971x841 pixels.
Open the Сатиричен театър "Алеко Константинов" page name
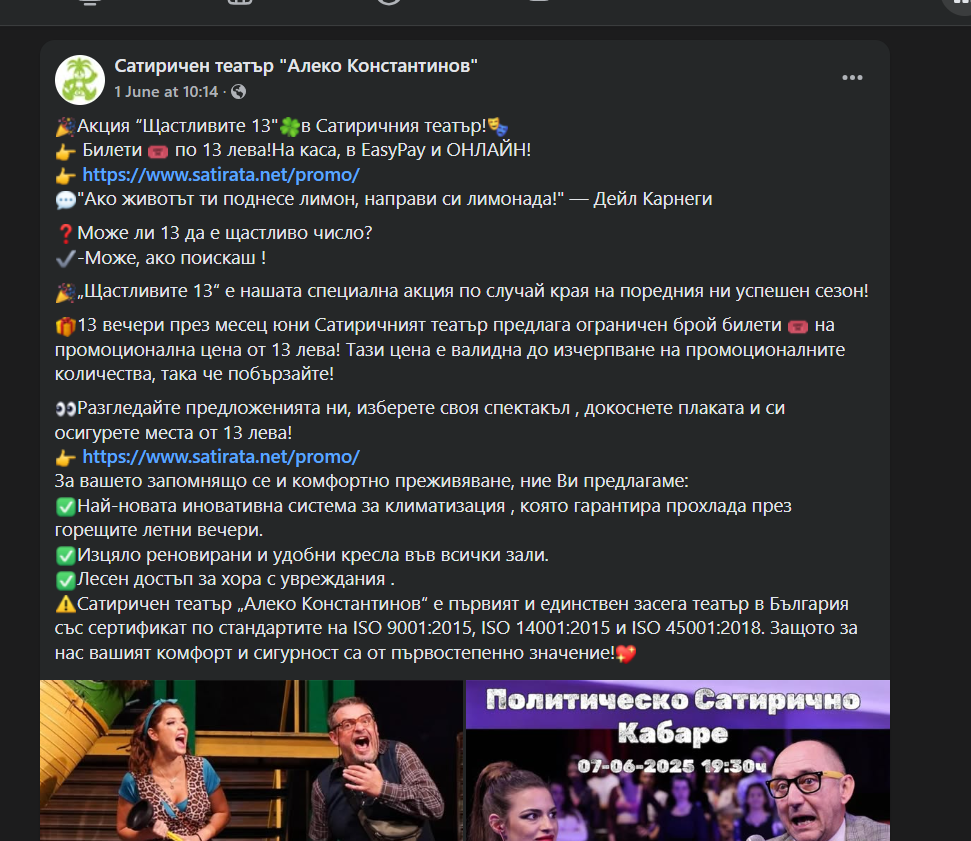click(296, 66)
